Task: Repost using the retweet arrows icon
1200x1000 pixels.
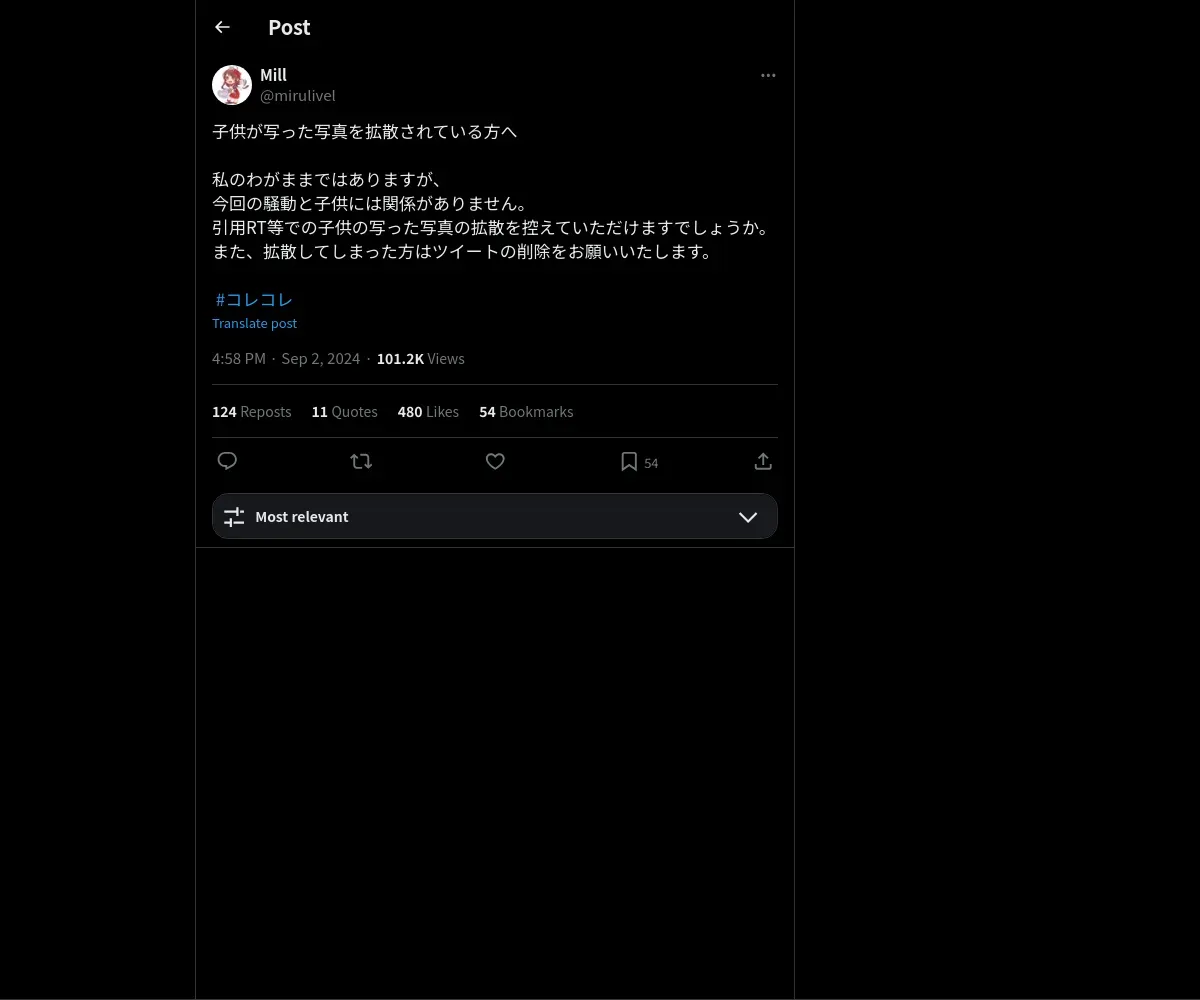Action: pyautogui.click(x=361, y=461)
